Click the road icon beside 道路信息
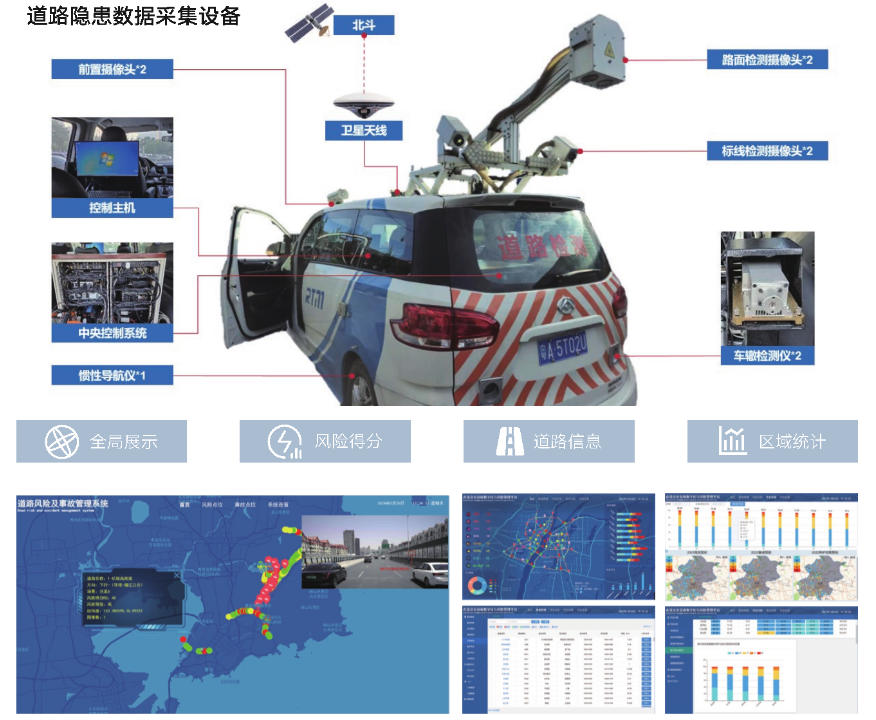876x720 pixels. [510, 441]
